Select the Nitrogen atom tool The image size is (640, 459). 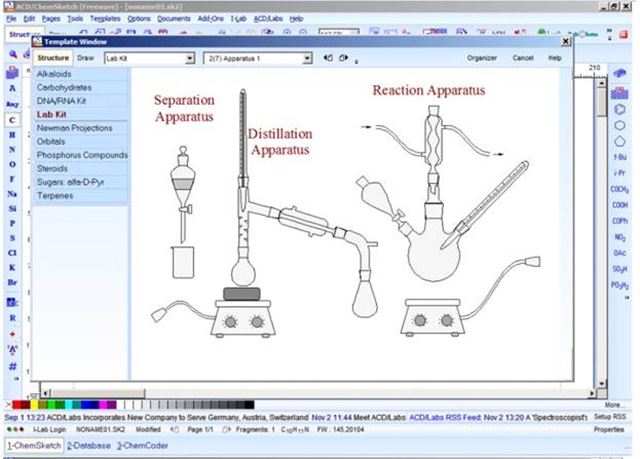tap(12, 149)
